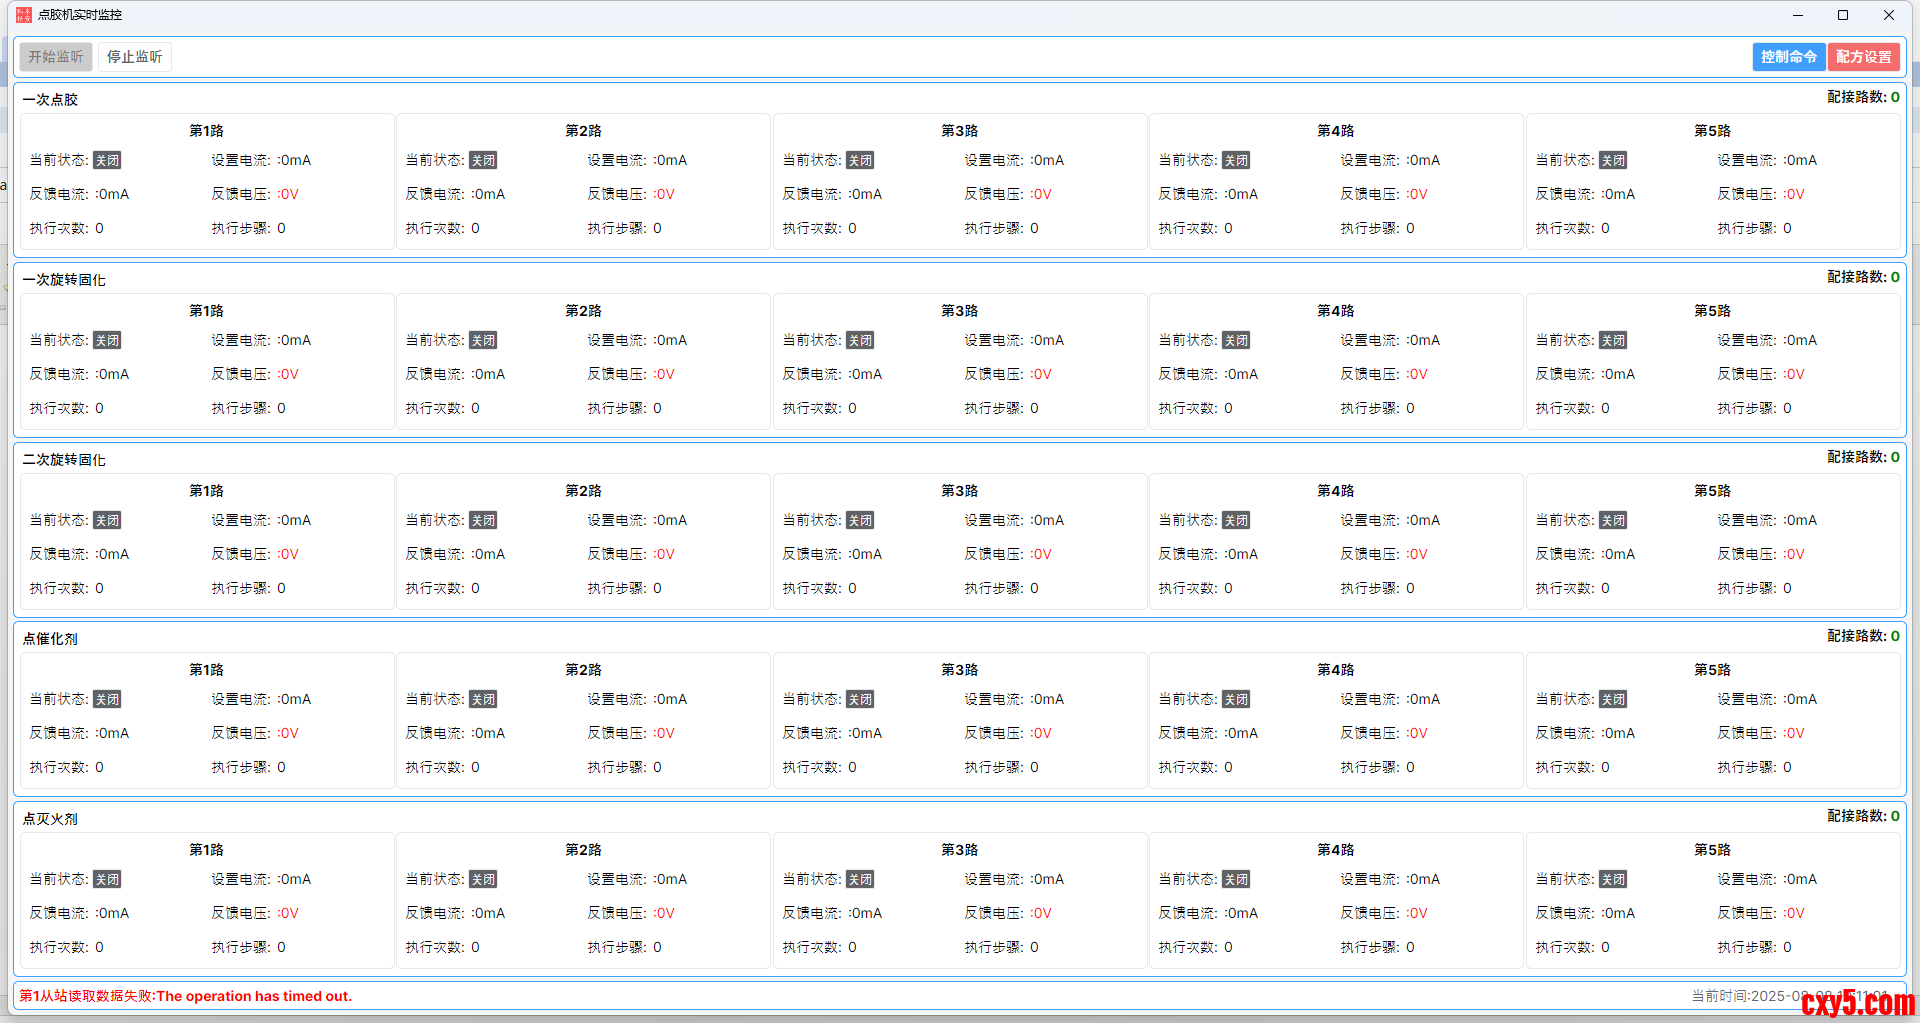Minimize the 点胶机实时监控 window
Image resolution: width=1920 pixels, height=1023 pixels.
click(1797, 15)
